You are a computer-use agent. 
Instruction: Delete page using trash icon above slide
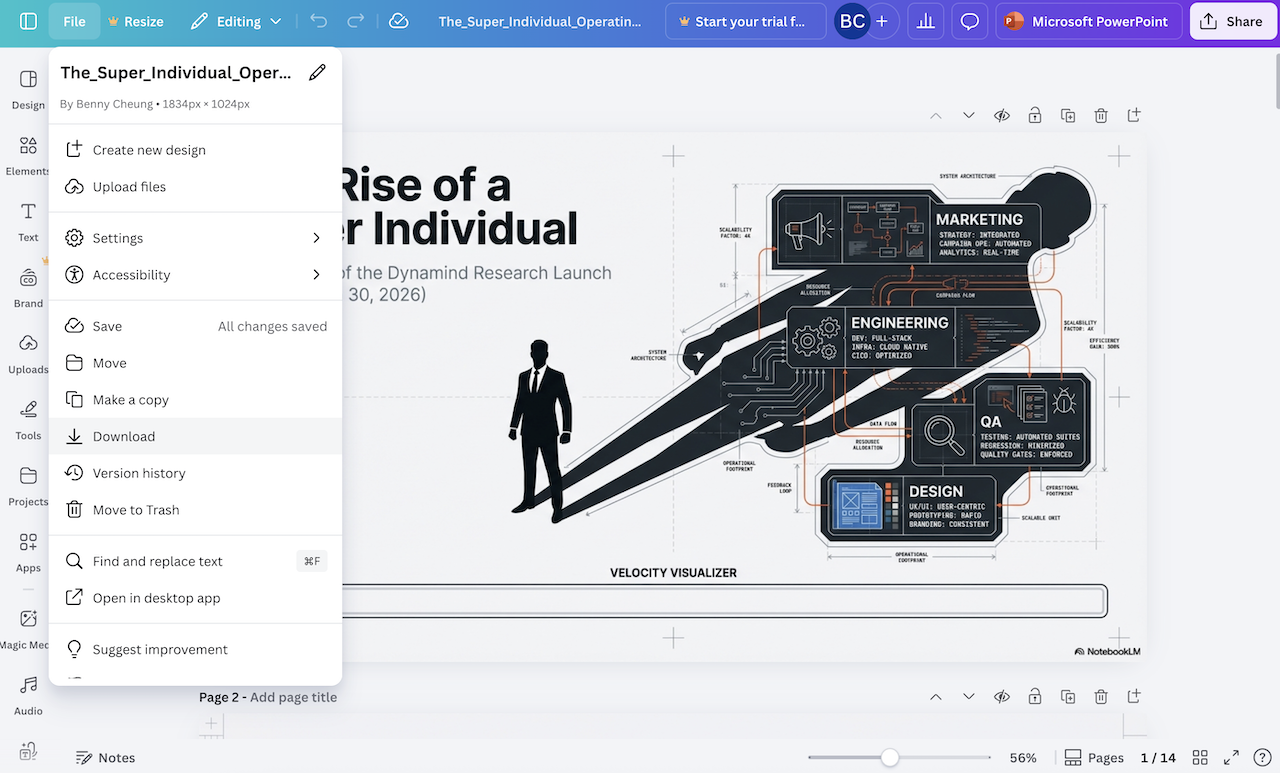(1101, 116)
